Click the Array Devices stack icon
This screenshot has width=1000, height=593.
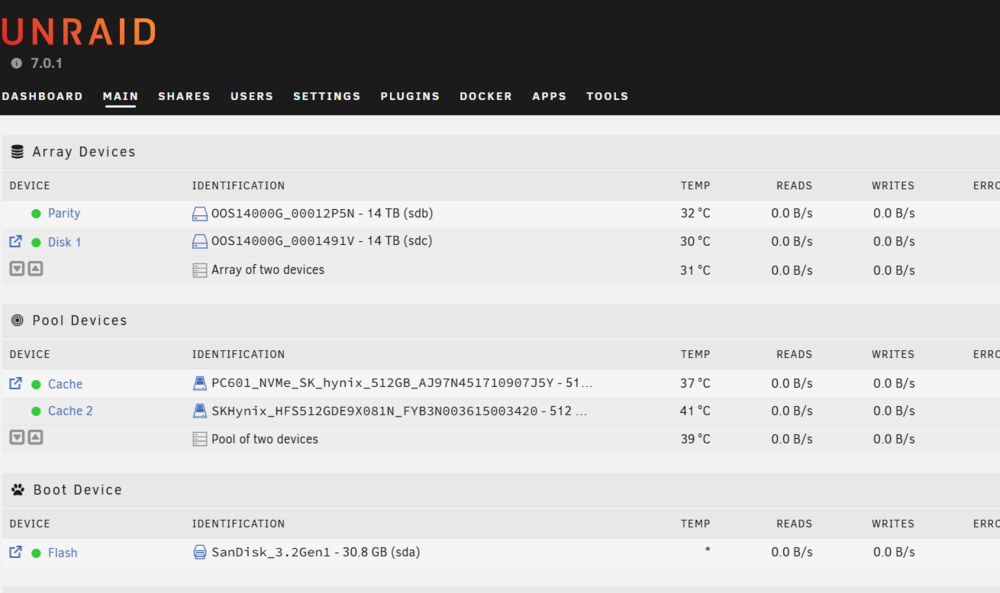coord(17,152)
